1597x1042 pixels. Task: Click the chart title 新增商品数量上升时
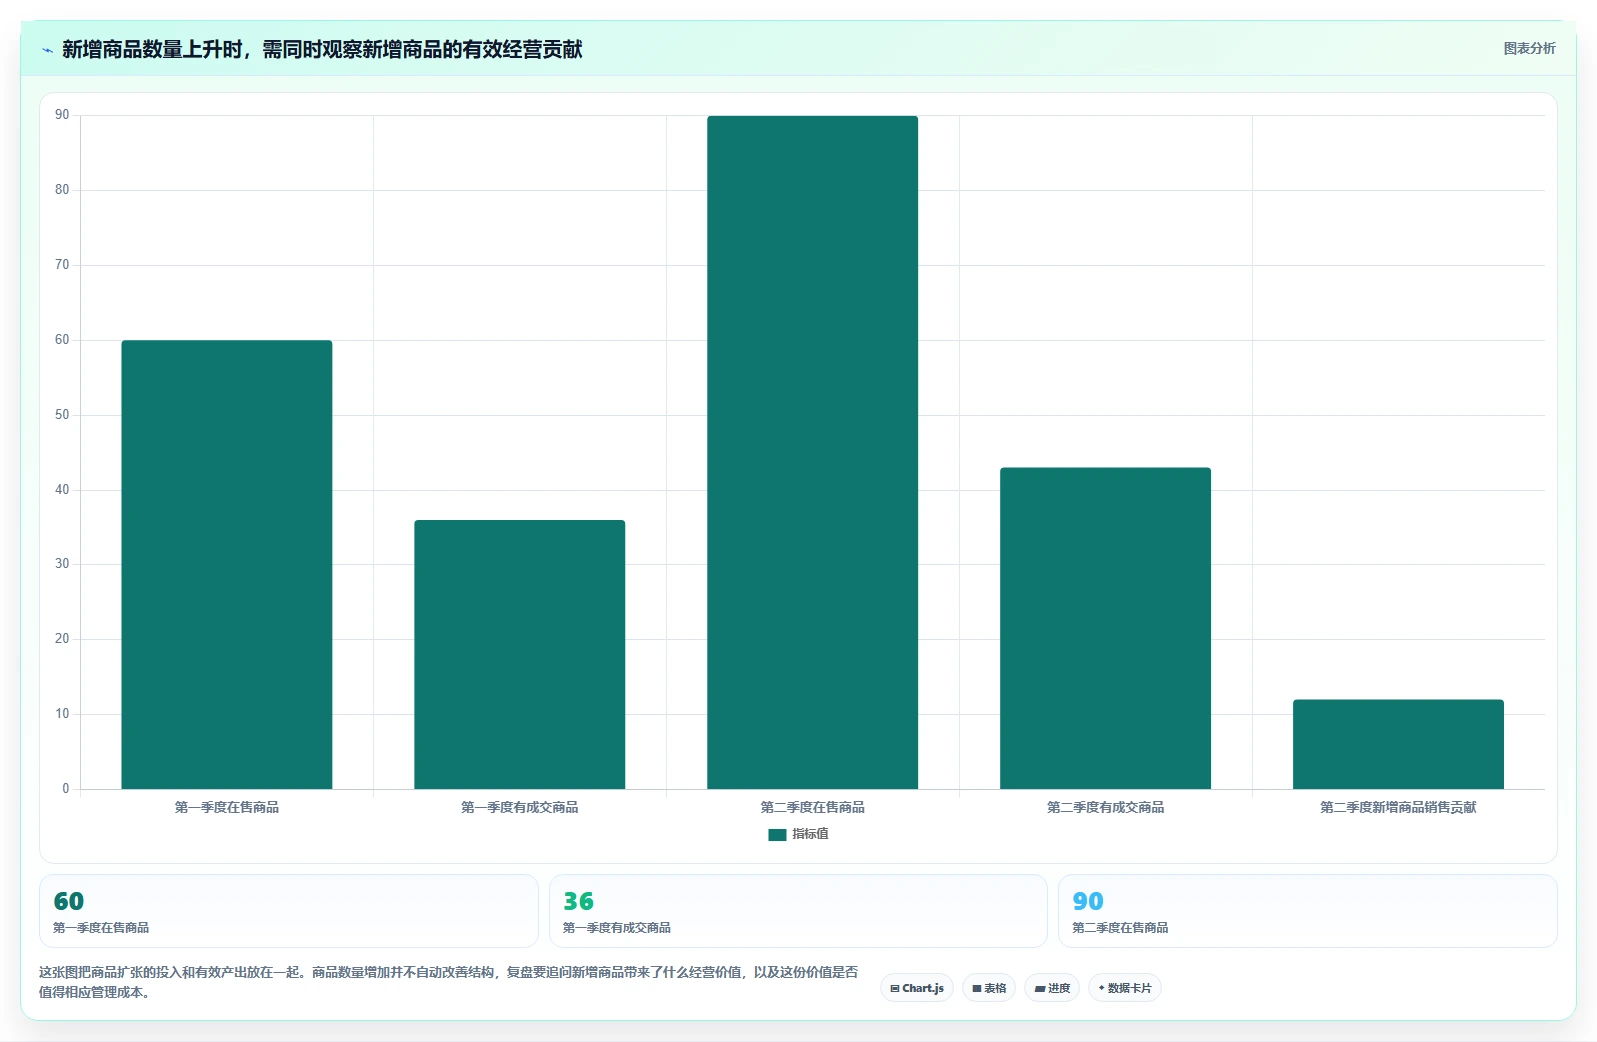322,49
